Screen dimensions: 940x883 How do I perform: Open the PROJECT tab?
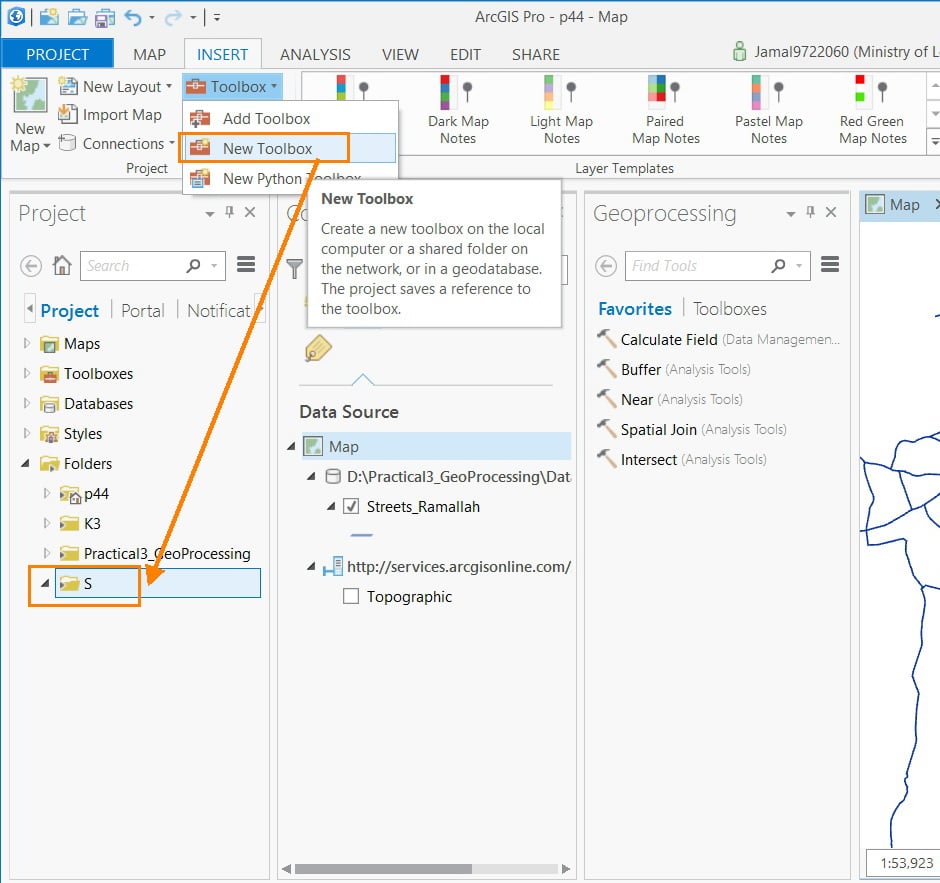[58, 55]
